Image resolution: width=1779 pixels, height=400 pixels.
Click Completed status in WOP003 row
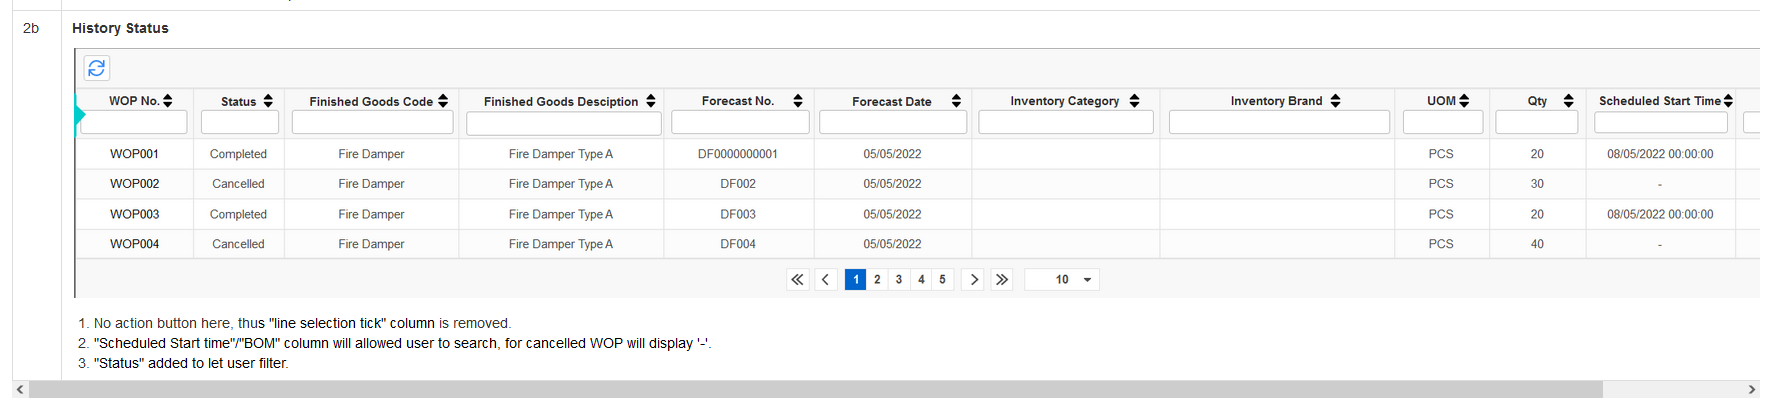(x=238, y=214)
